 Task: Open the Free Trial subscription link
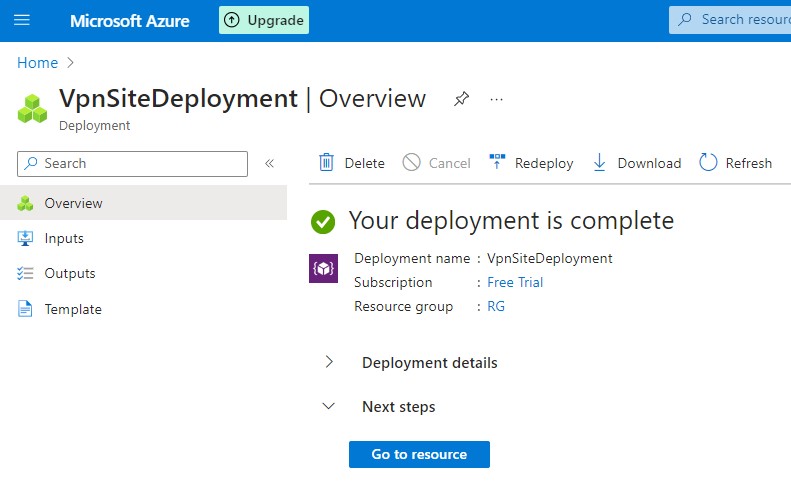[515, 282]
